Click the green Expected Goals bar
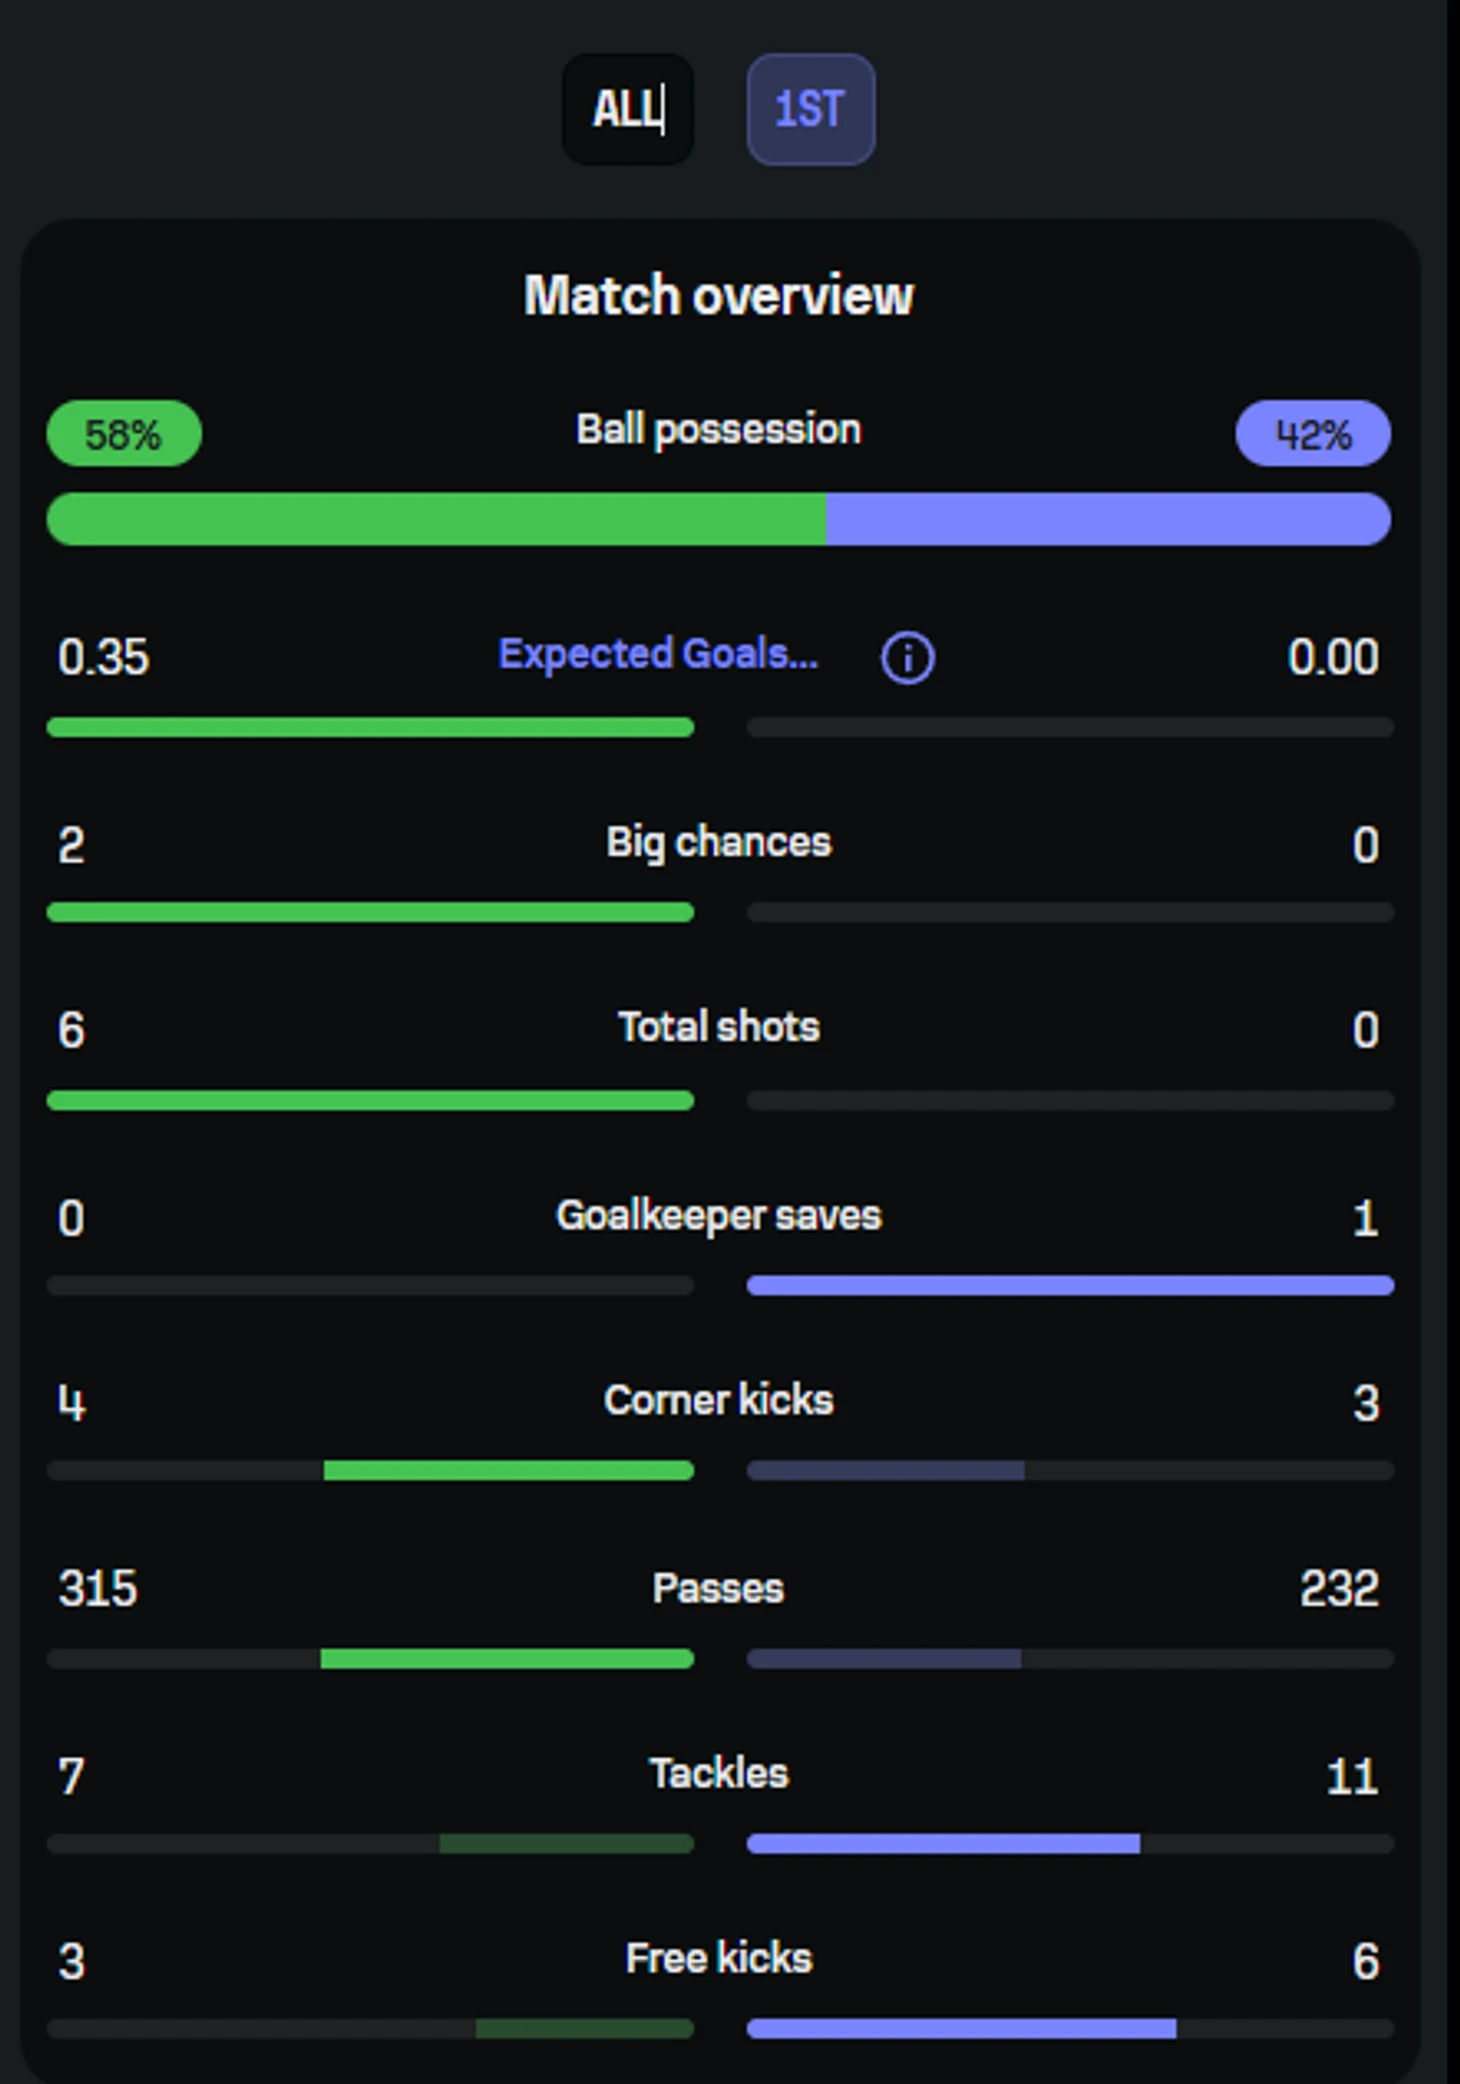 click(x=370, y=727)
